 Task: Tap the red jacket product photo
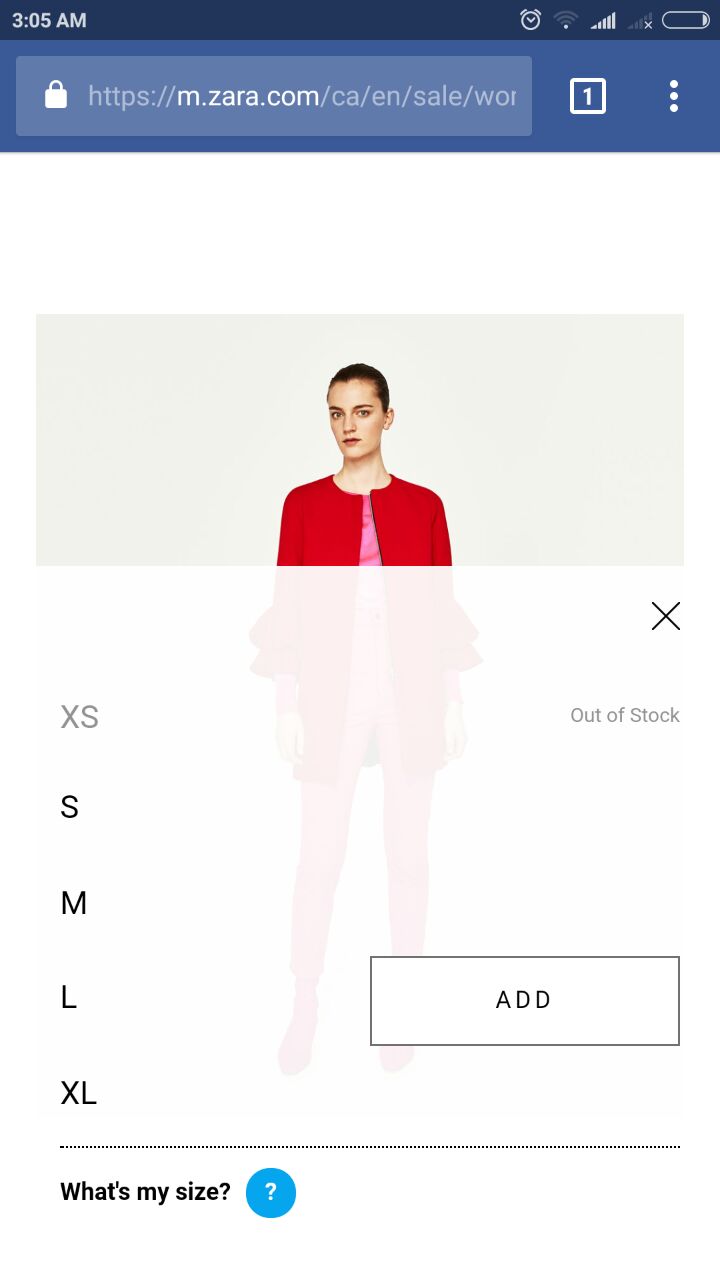tap(360, 440)
